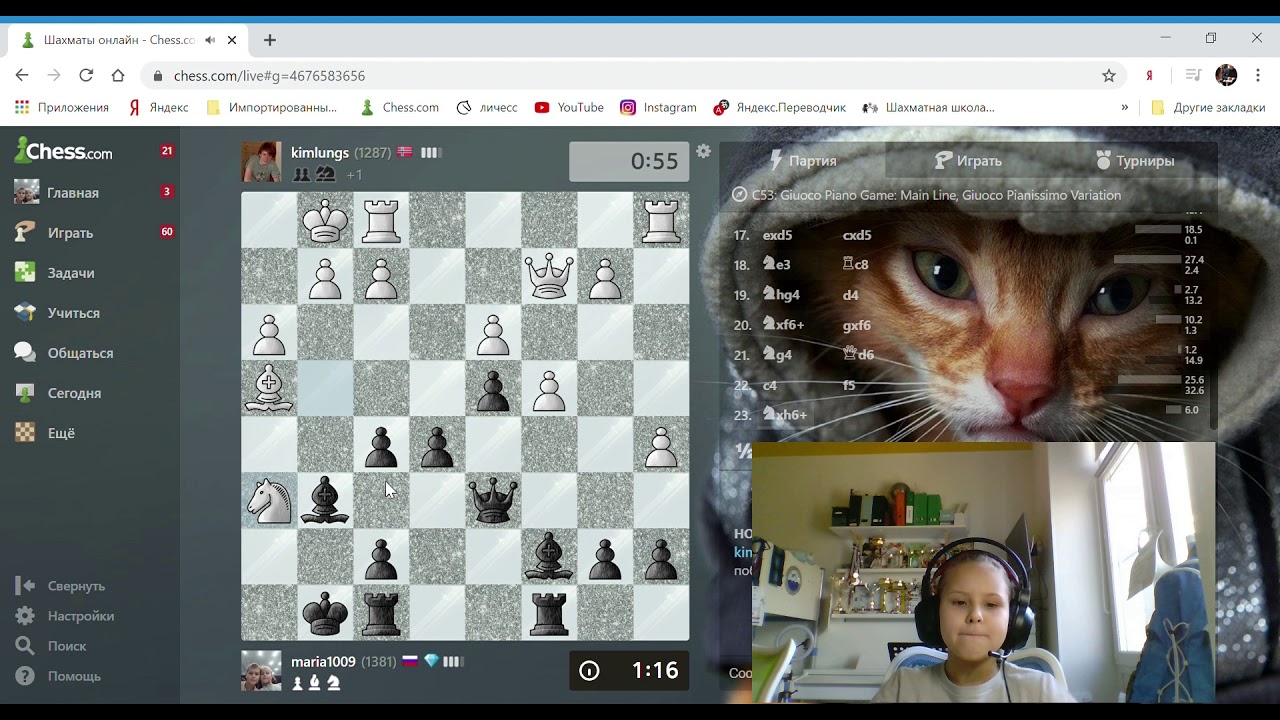This screenshot has width=1280, height=720.
Task: Open the Chess.com logo home link
Action: click(64, 152)
